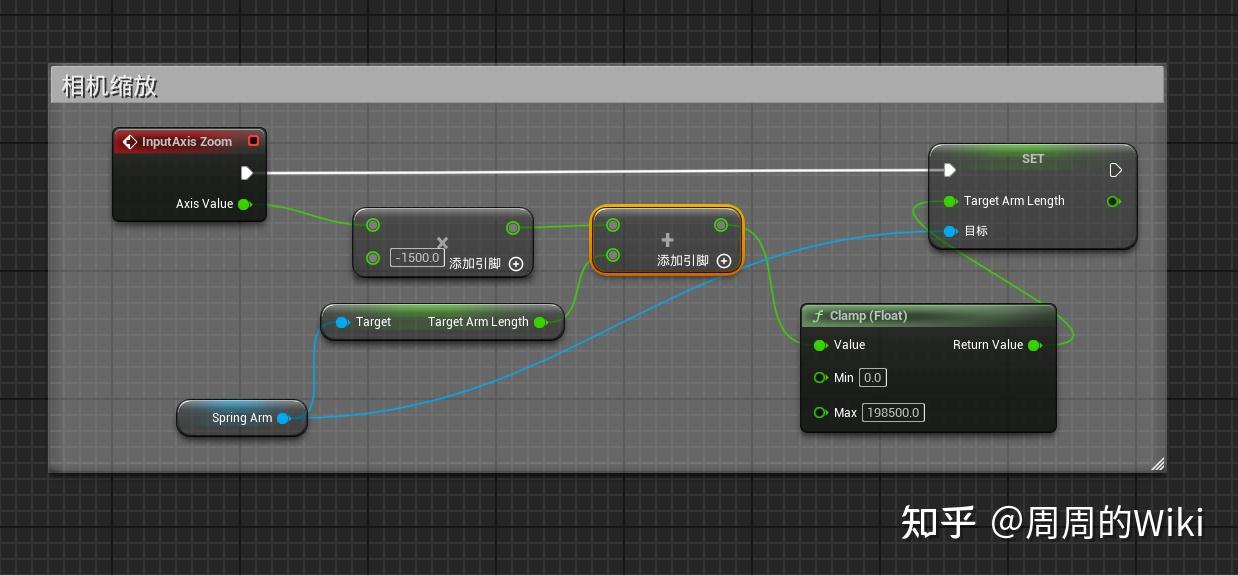
Task: Click SET node execution output pin
Action: (x=1116, y=171)
